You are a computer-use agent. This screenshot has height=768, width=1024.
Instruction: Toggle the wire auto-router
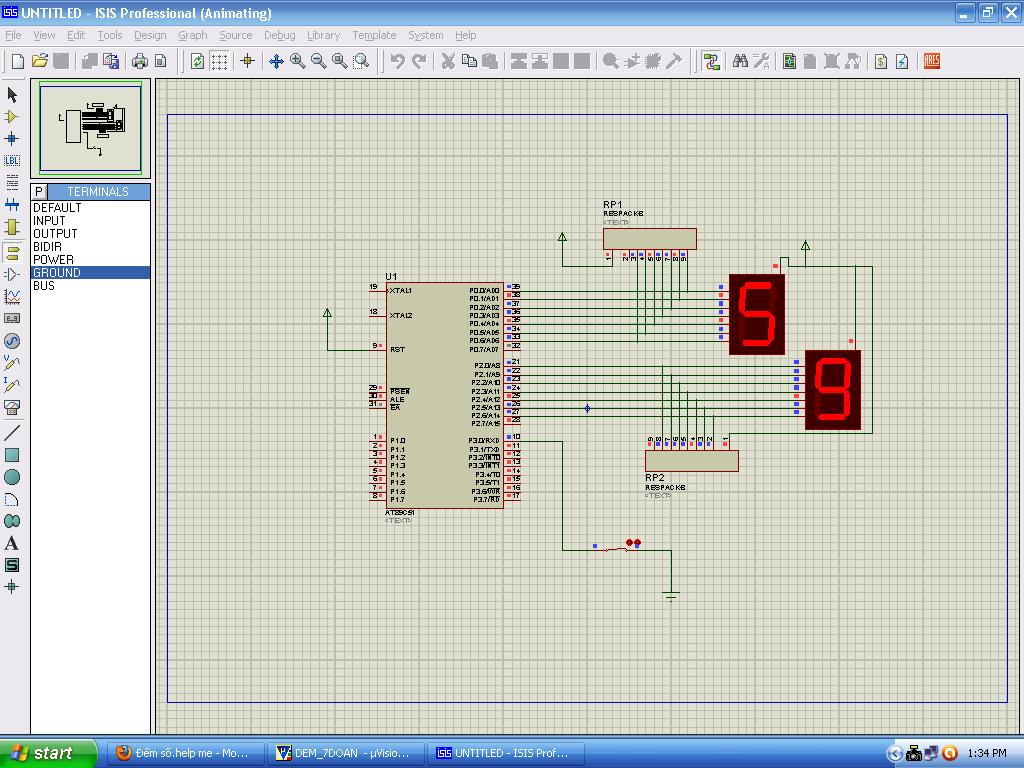(x=711, y=61)
